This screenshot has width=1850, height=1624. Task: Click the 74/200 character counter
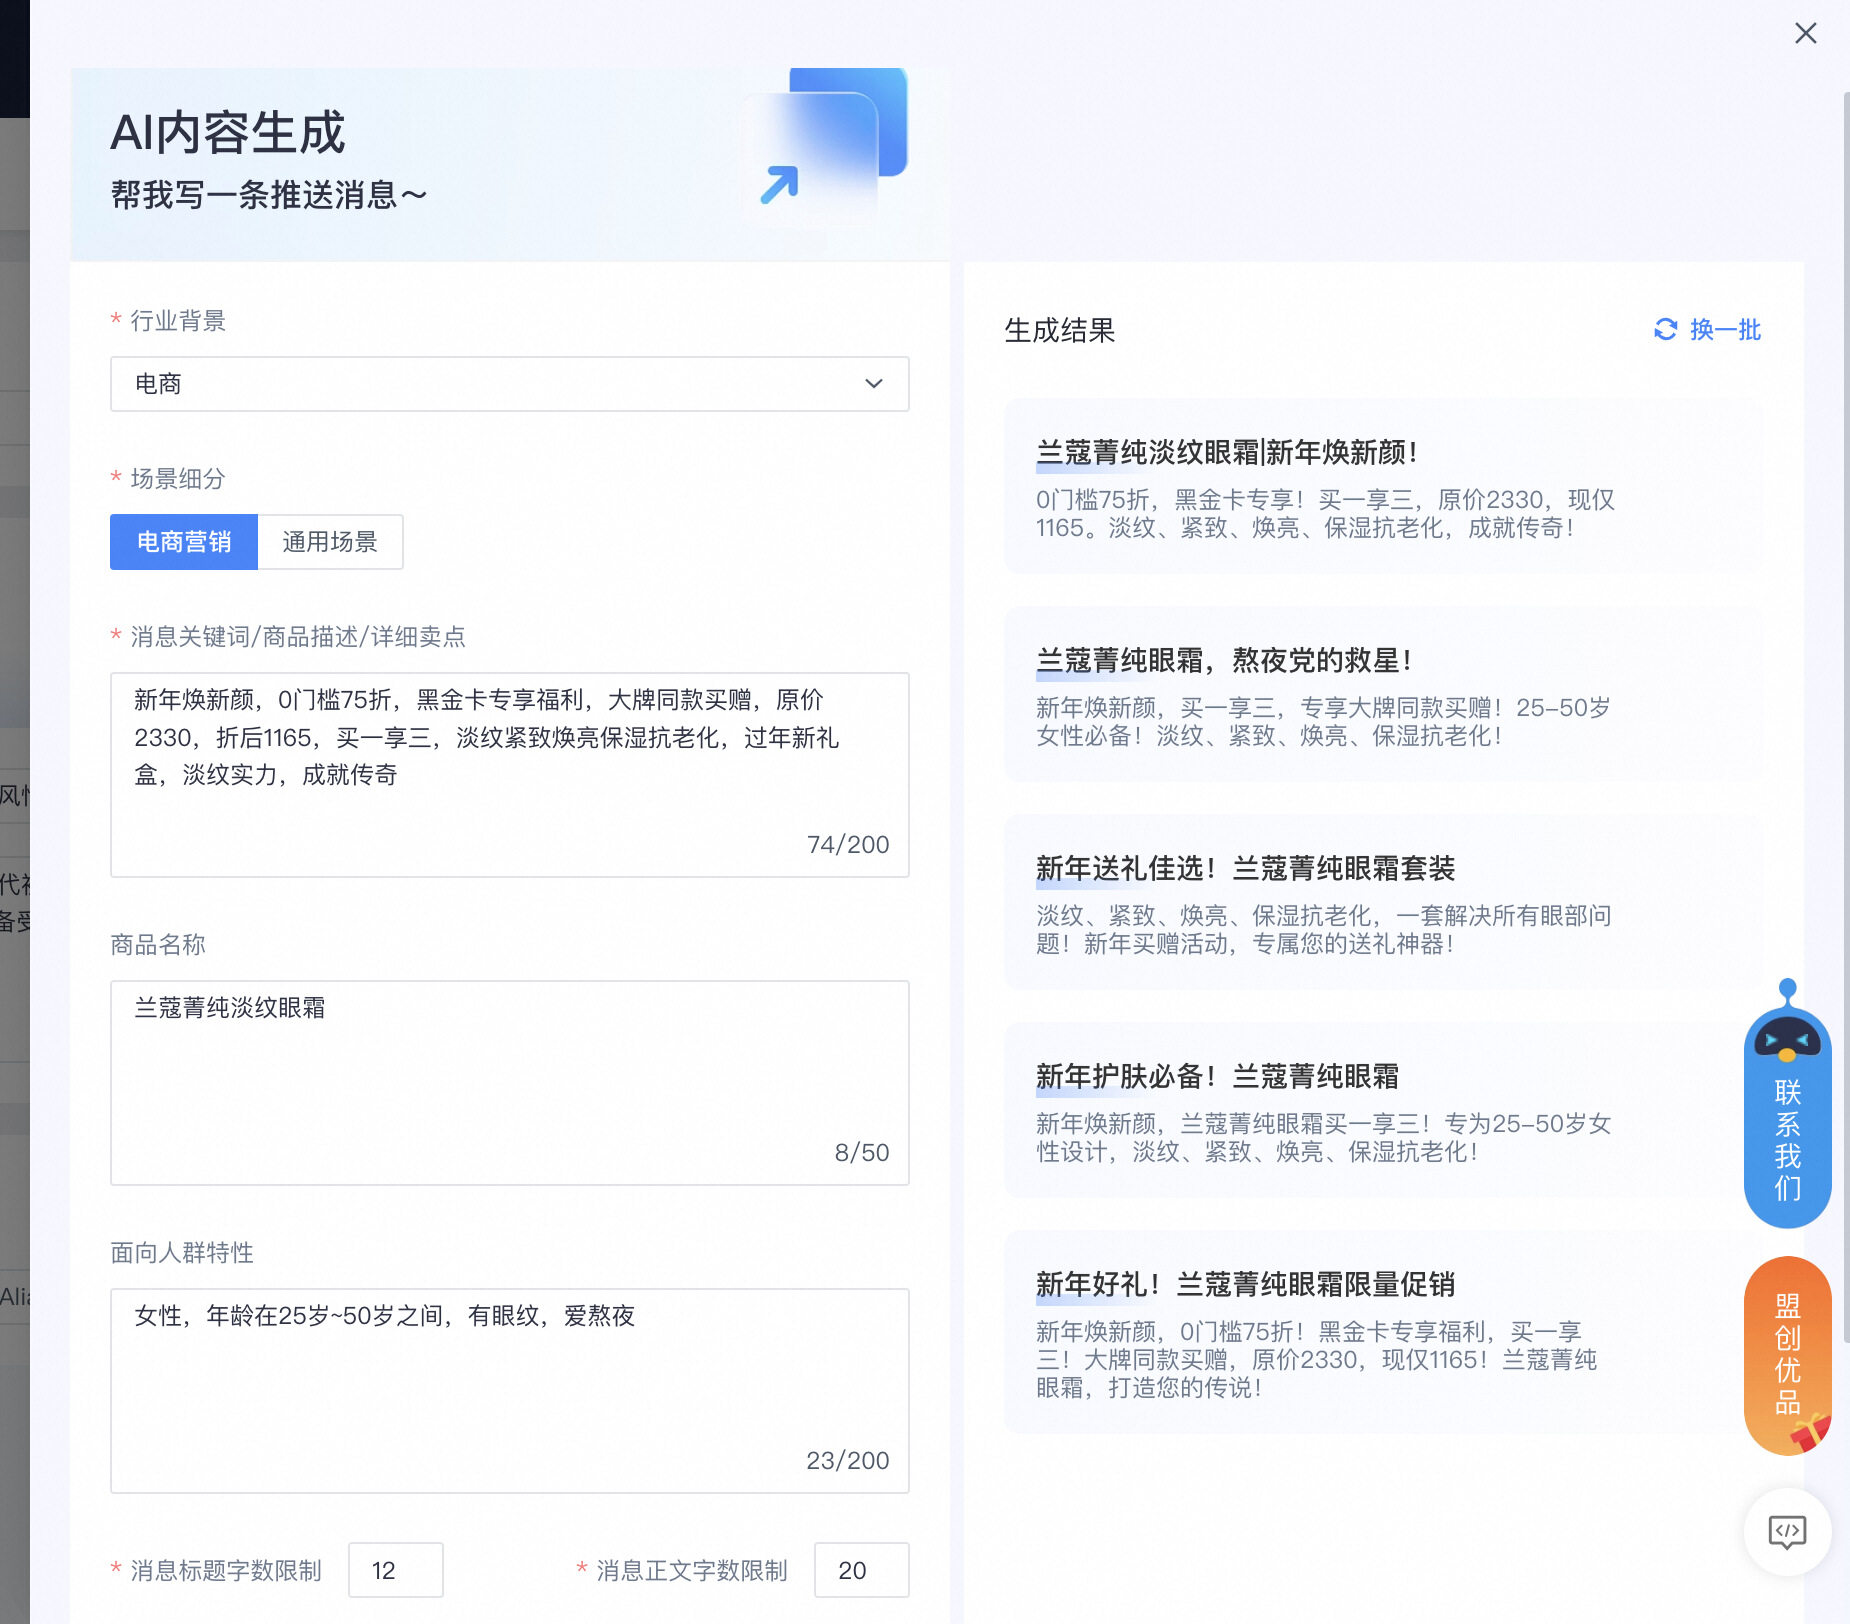[848, 845]
